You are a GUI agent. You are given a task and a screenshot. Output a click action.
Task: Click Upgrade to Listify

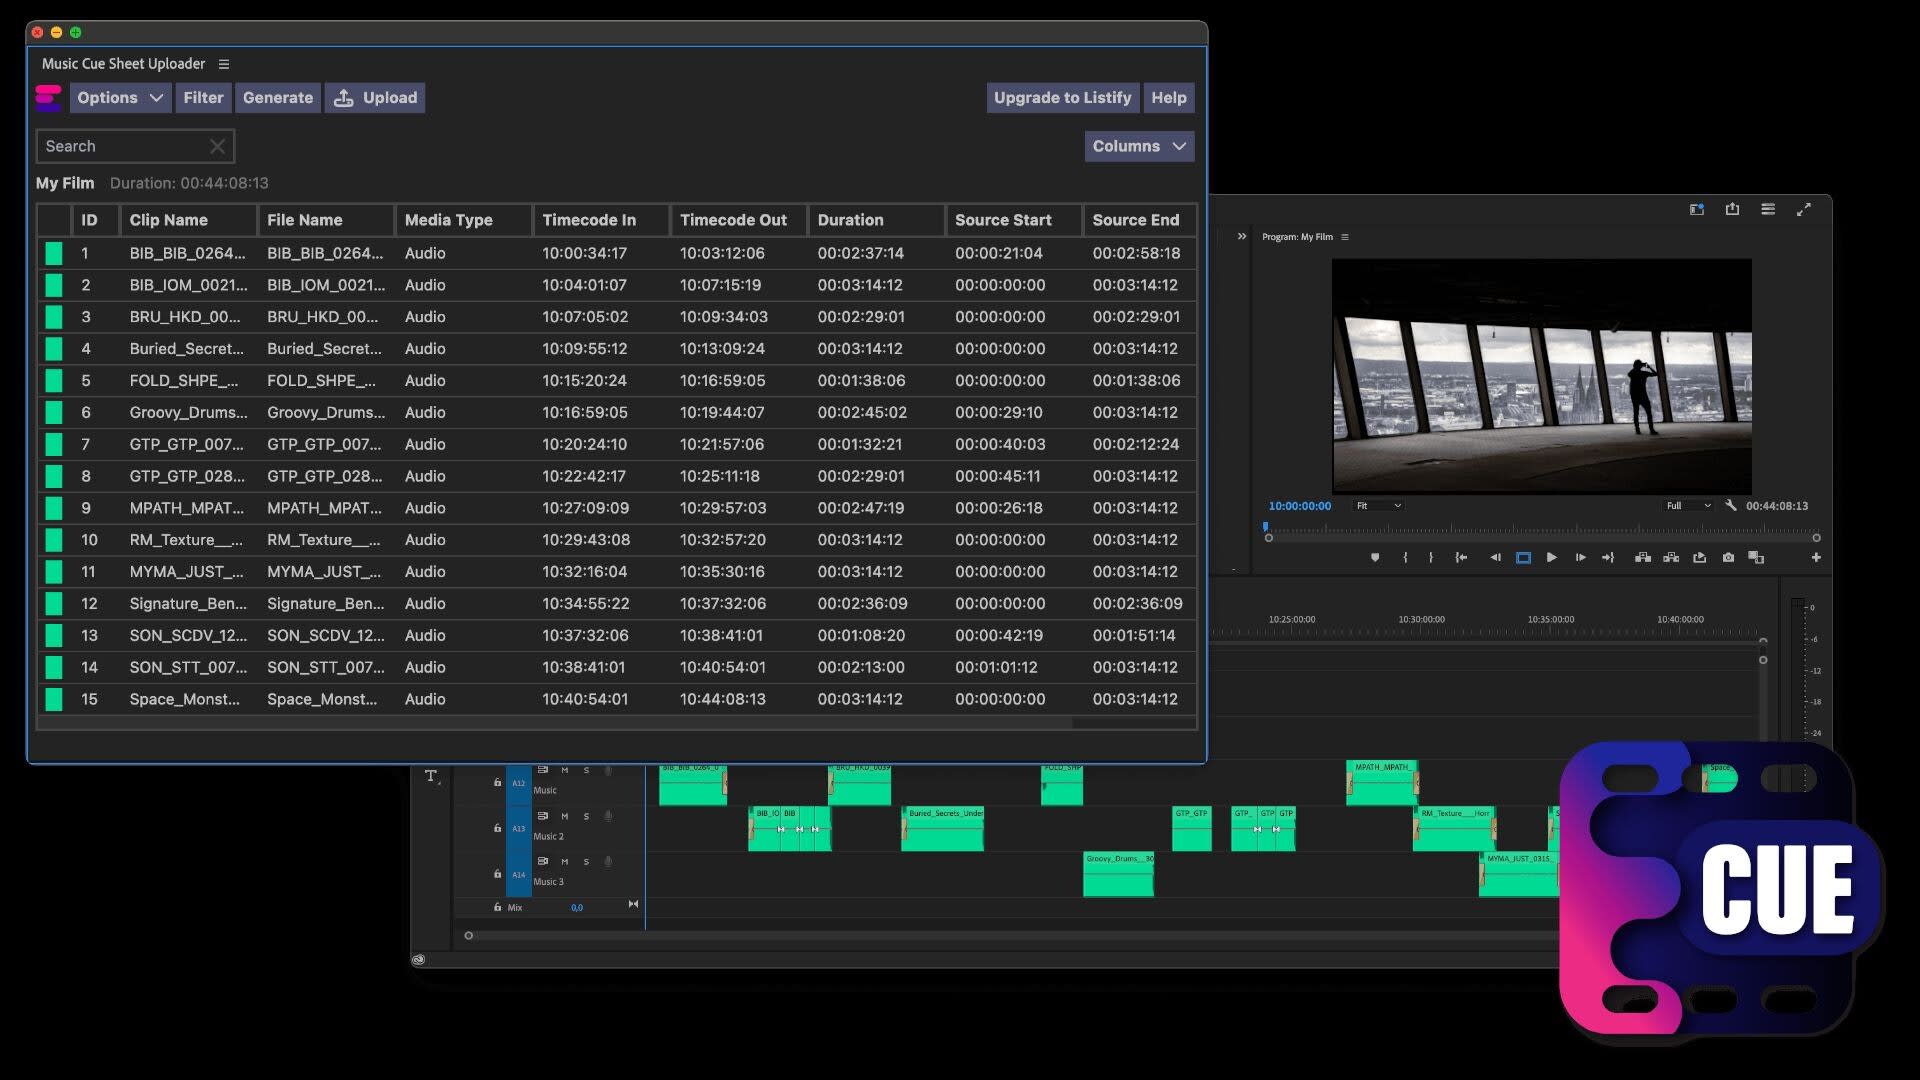click(1062, 98)
